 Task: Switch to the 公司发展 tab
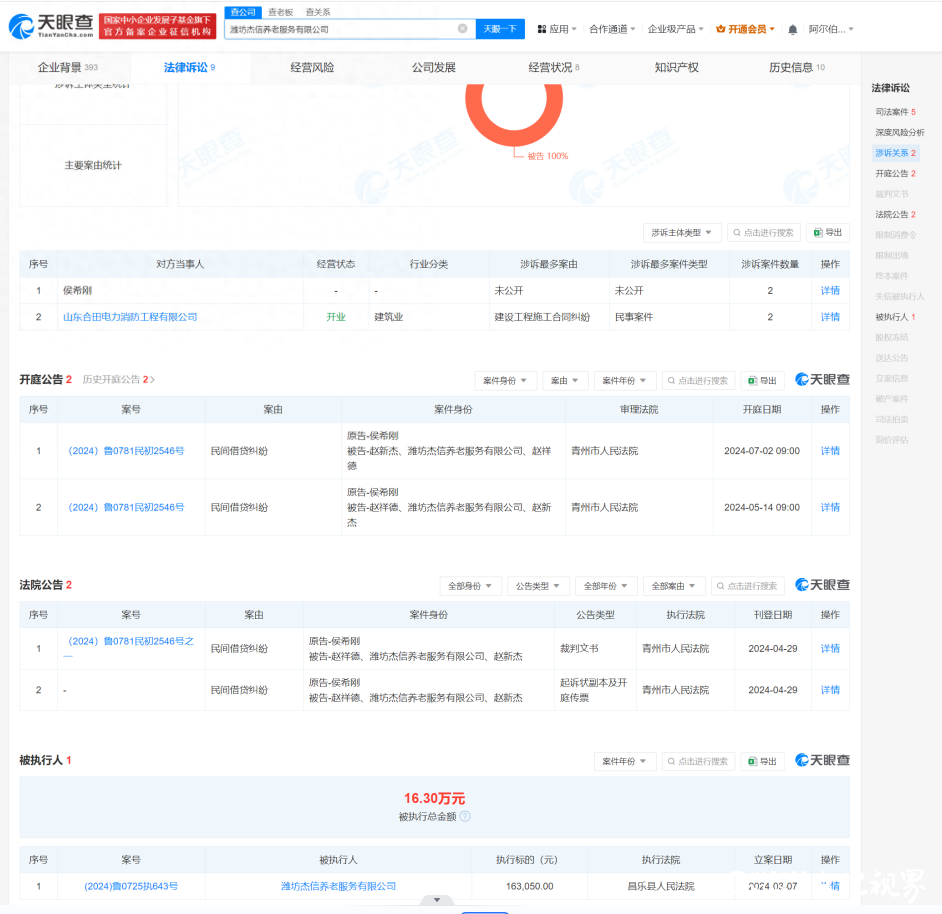coord(433,67)
